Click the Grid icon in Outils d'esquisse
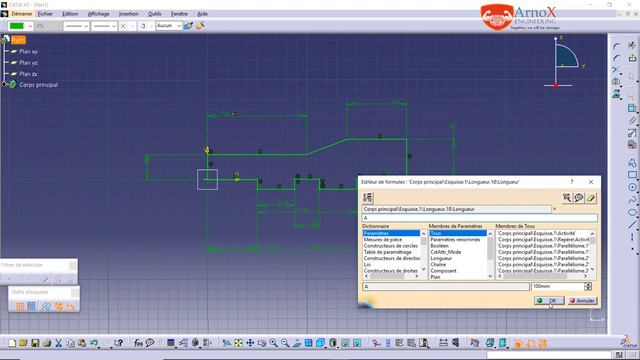 [20, 306]
